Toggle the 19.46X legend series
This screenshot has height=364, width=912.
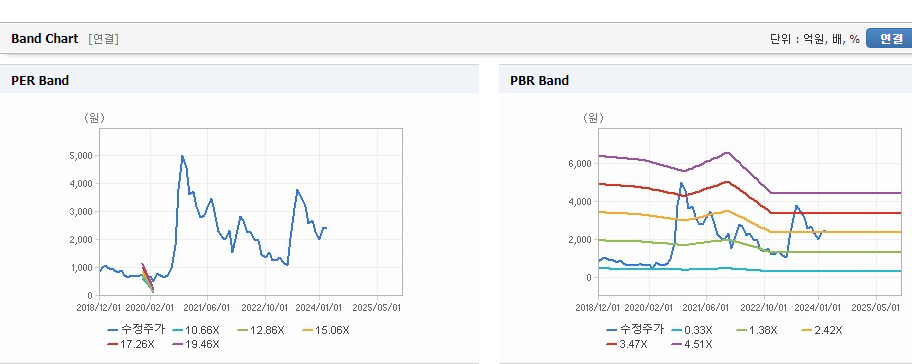(195, 344)
